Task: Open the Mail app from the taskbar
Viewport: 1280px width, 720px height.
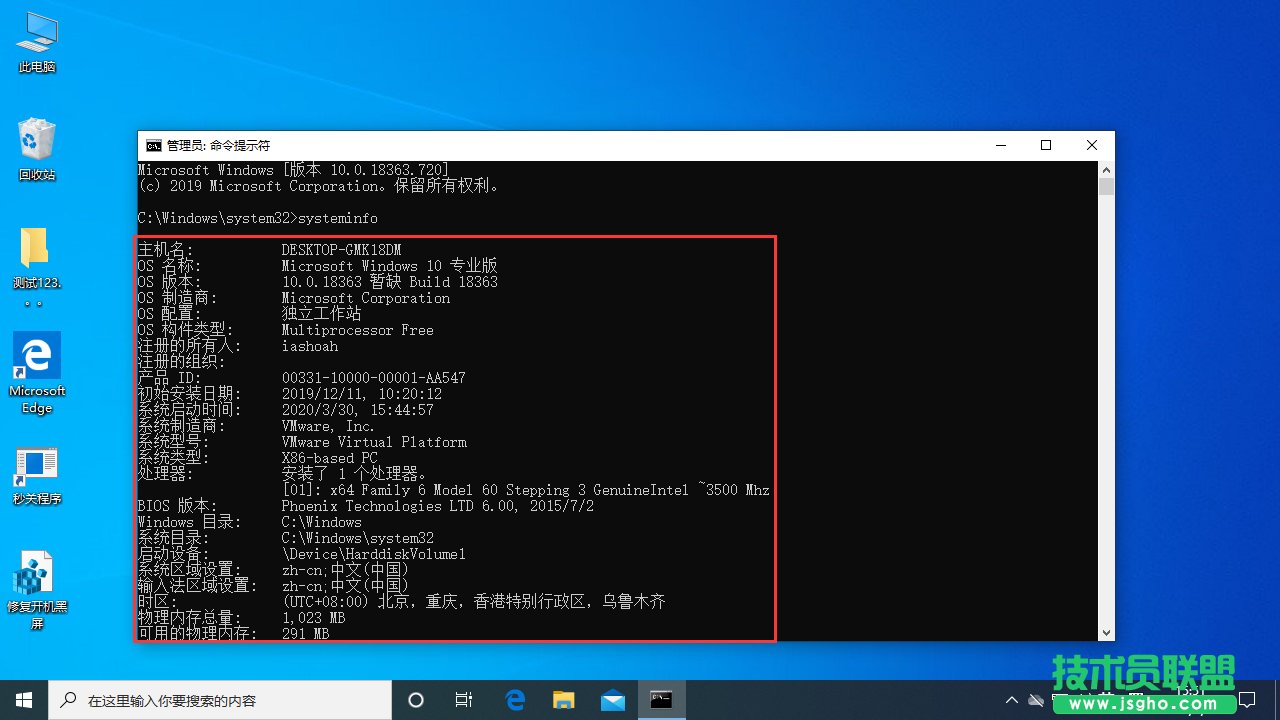Action: 613,700
